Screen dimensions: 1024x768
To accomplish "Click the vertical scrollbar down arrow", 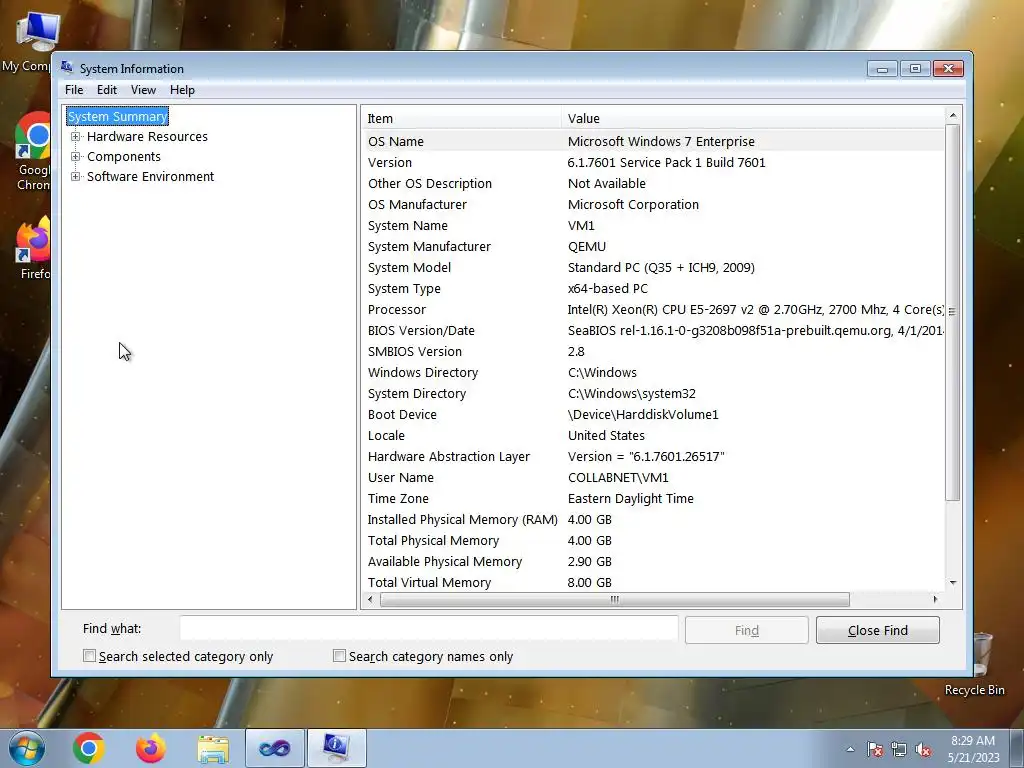I will pyautogui.click(x=953, y=583).
